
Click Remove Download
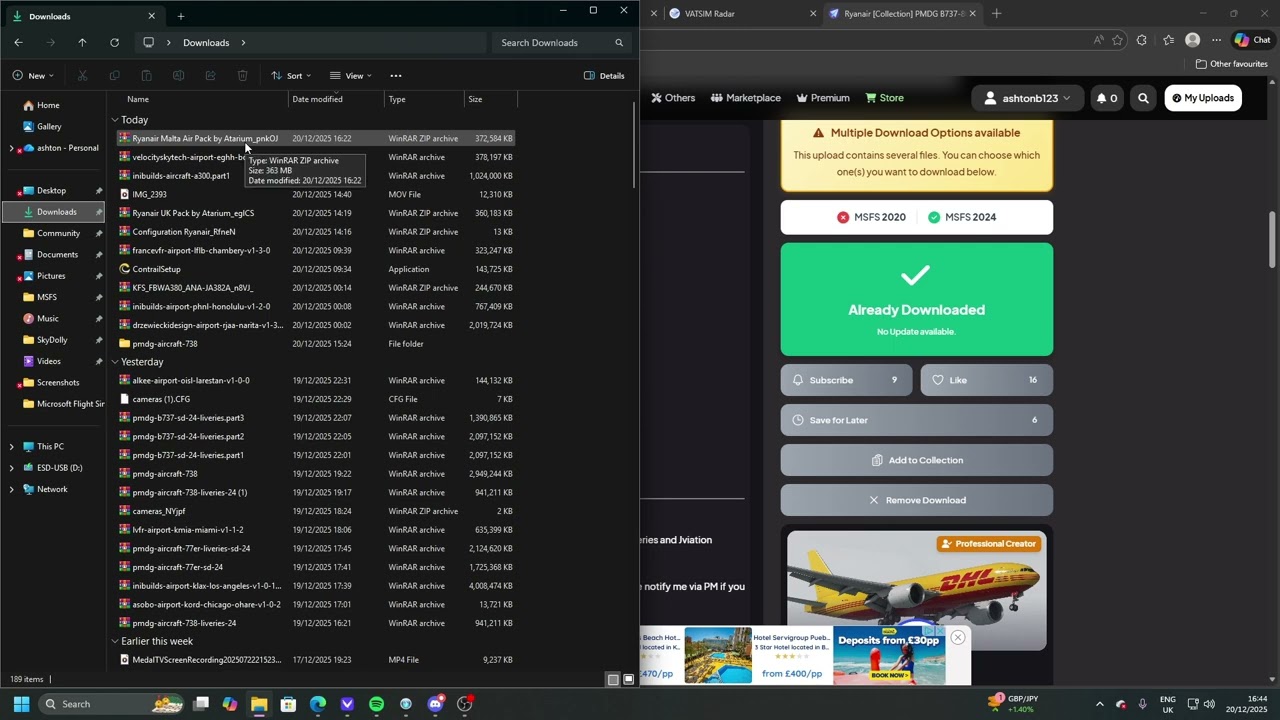tap(917, 500)
